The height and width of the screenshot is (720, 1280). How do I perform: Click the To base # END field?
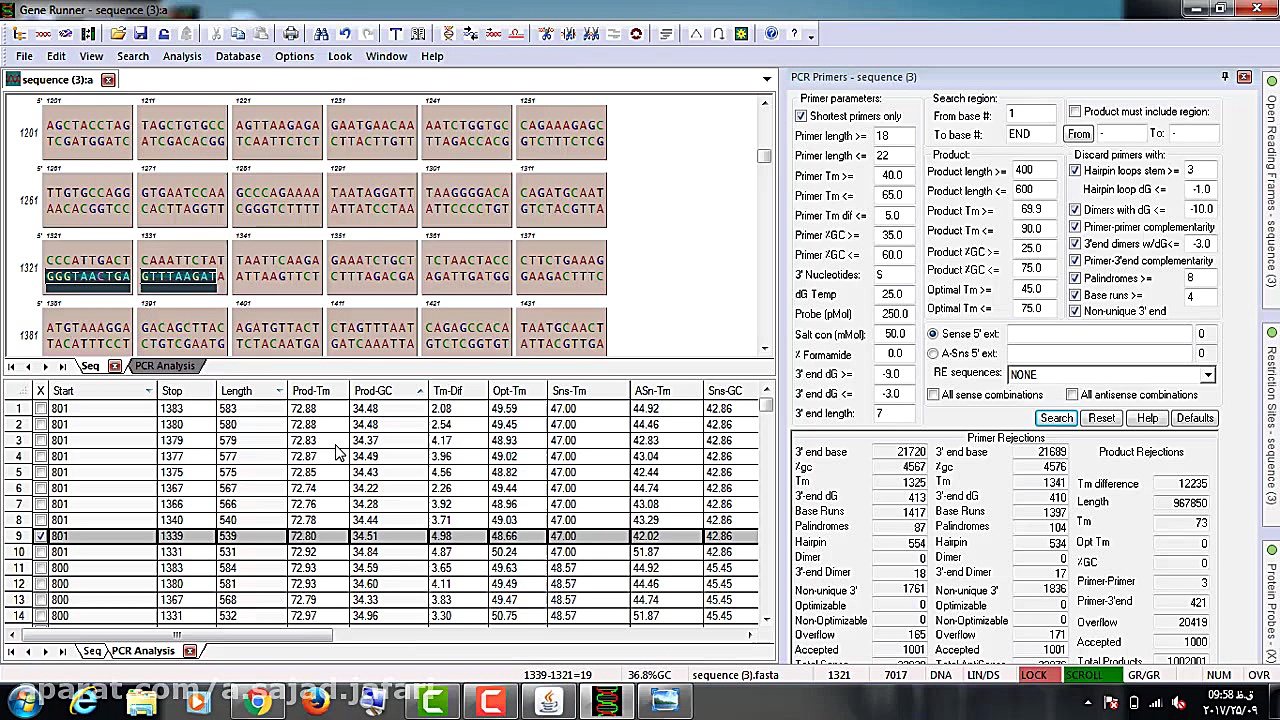click(x=1031, y=134)
